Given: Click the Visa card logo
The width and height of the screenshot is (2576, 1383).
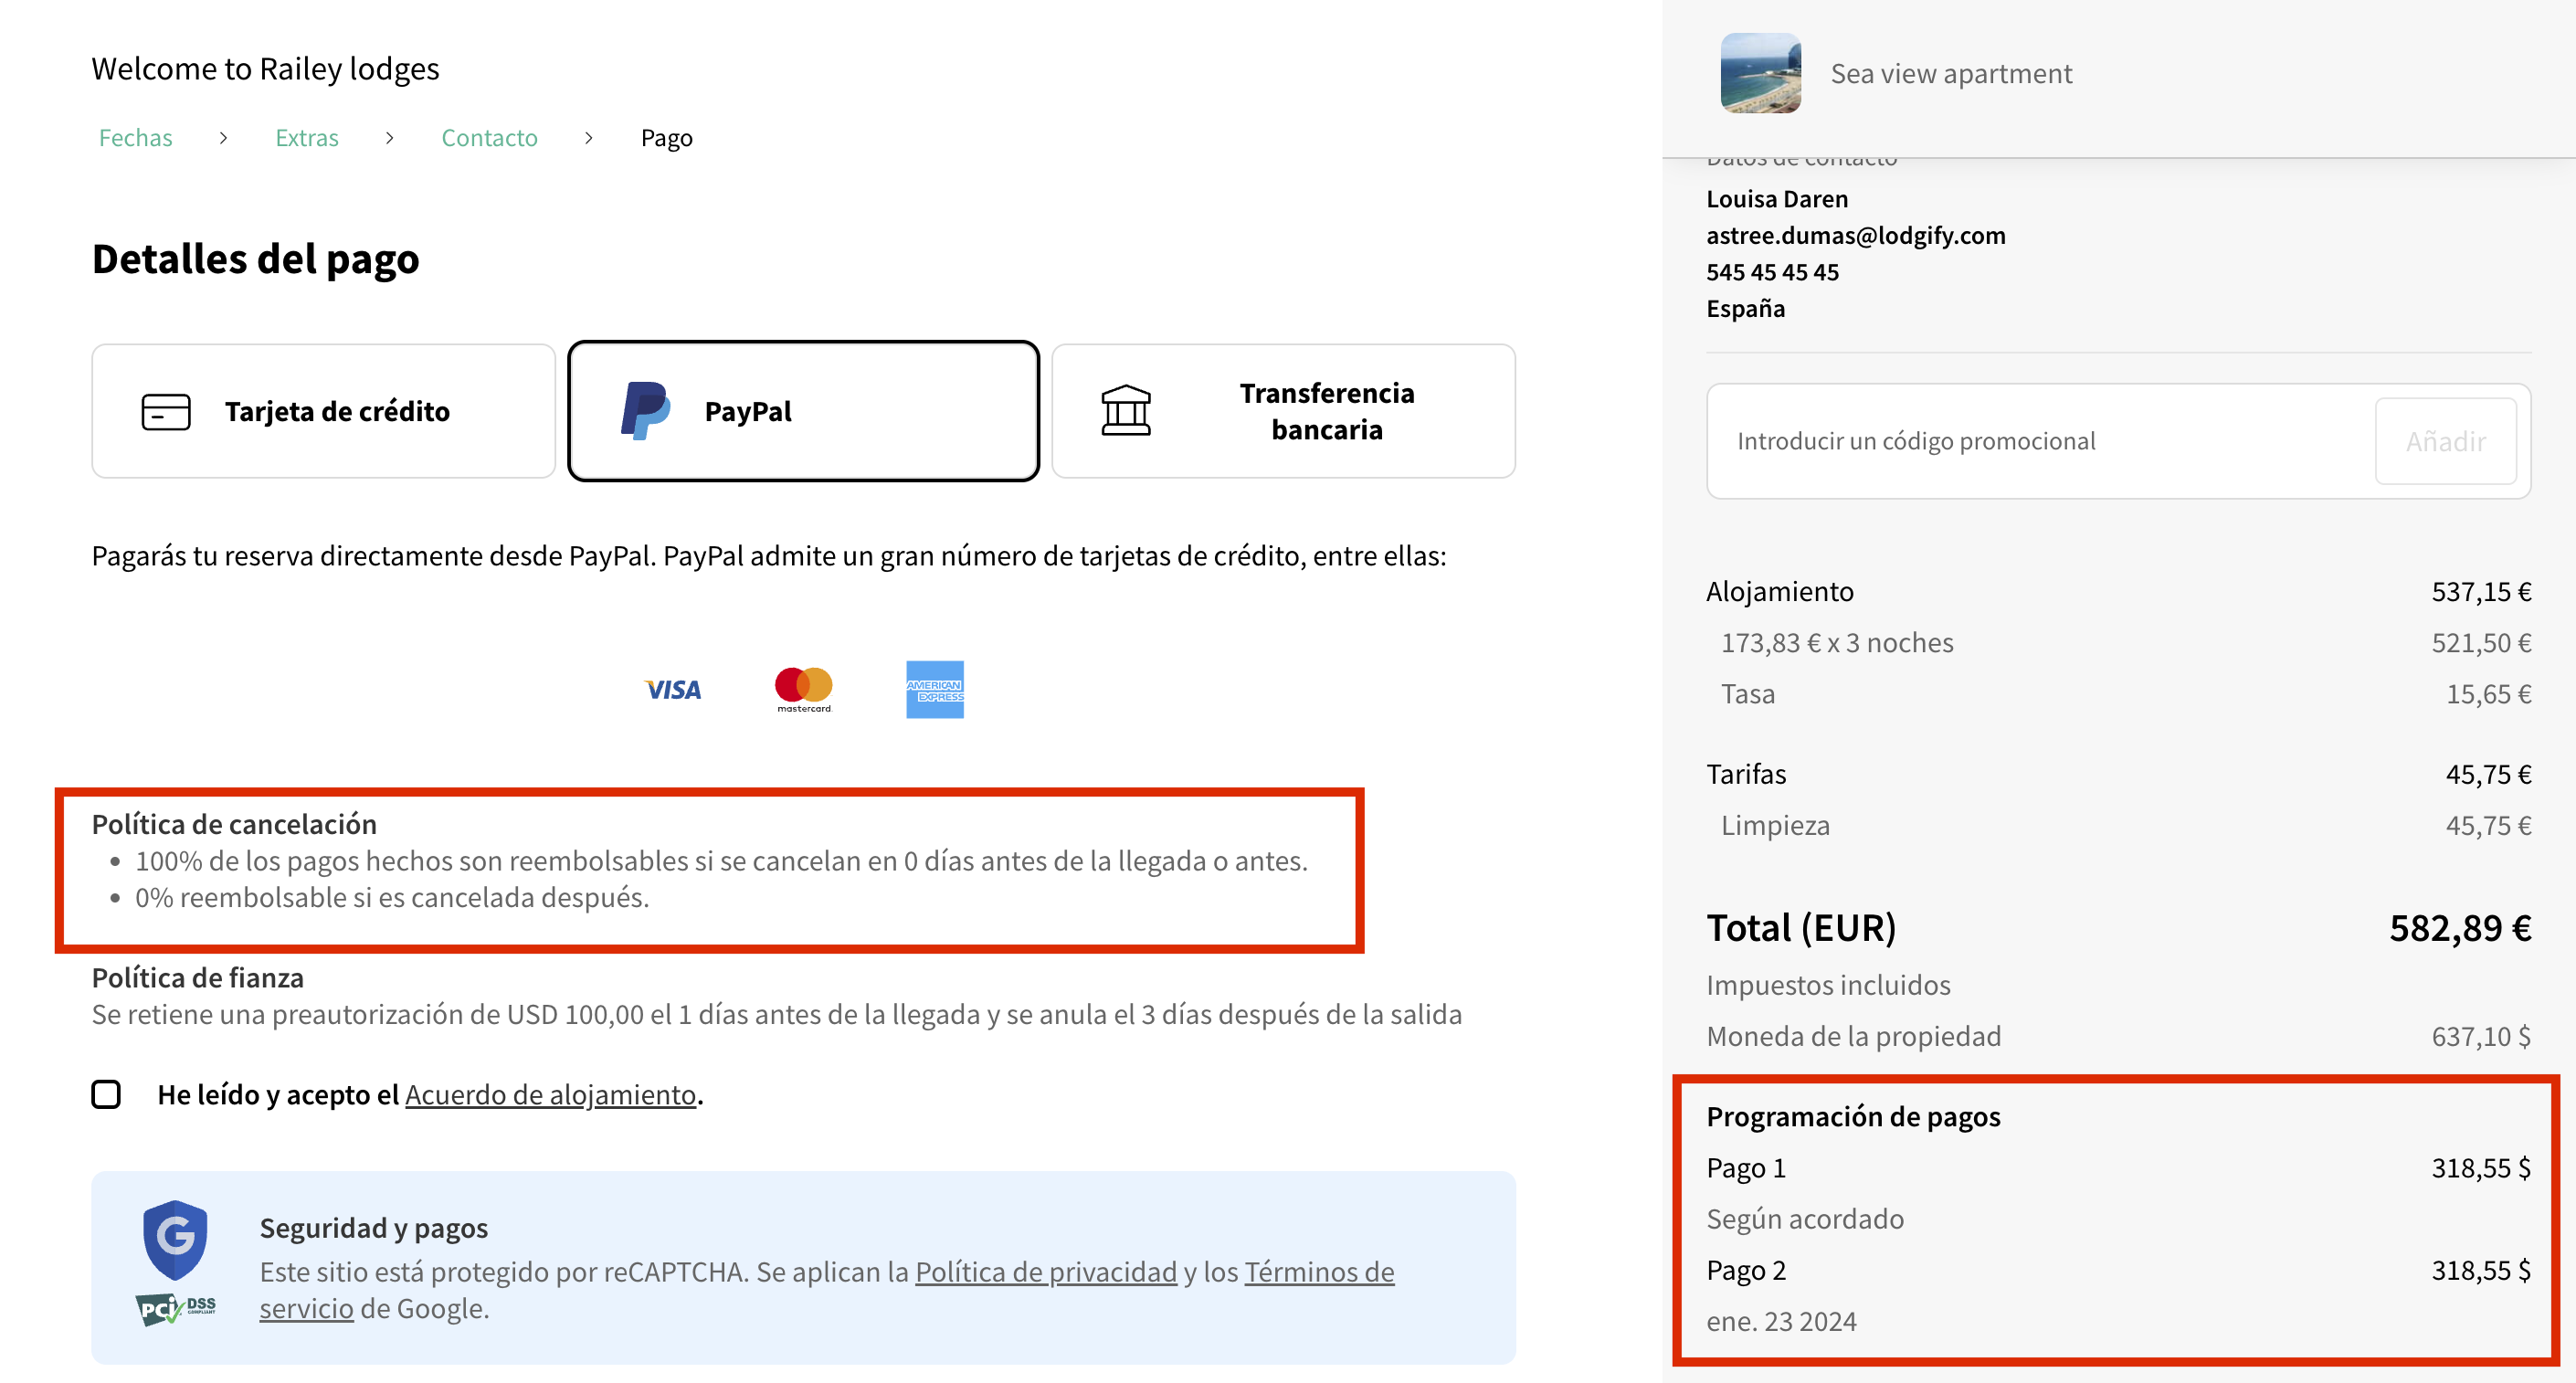Looking at the screenshot, I should point(672,688).
